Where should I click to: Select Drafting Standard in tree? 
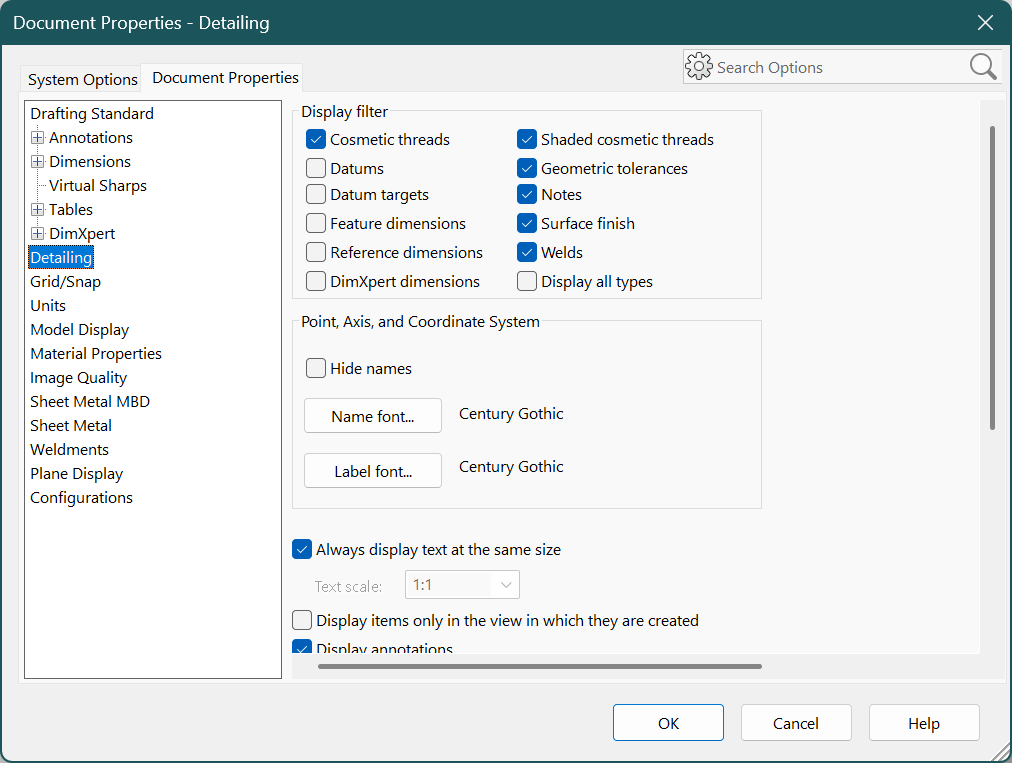(92, 114)
